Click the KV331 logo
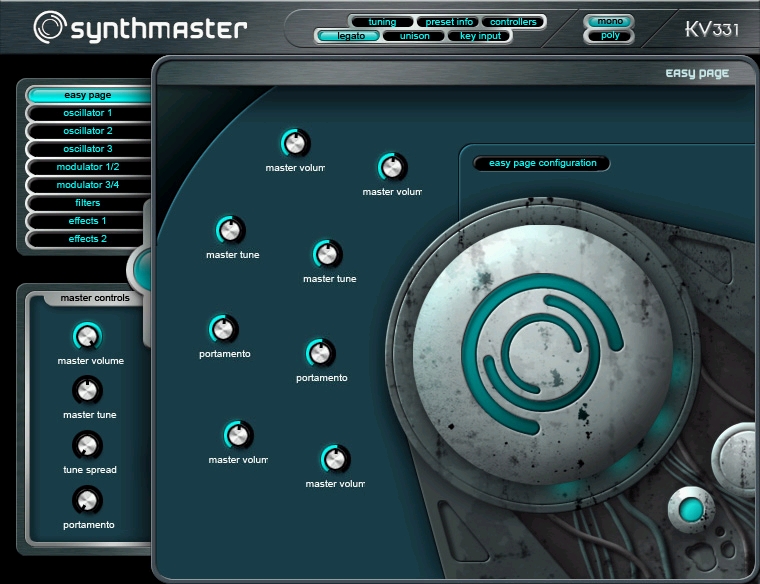Viewport: 760px width, 584px height. tap(712, 29)
